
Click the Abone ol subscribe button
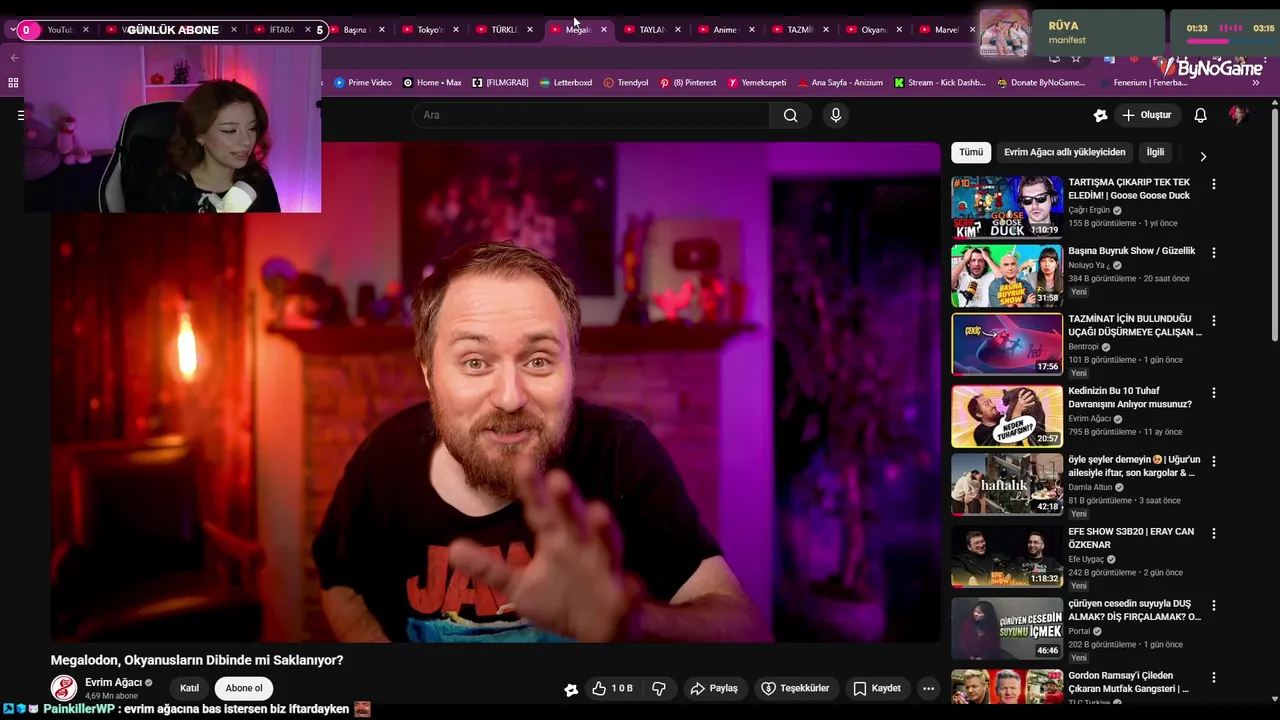(x=244, y=688)
